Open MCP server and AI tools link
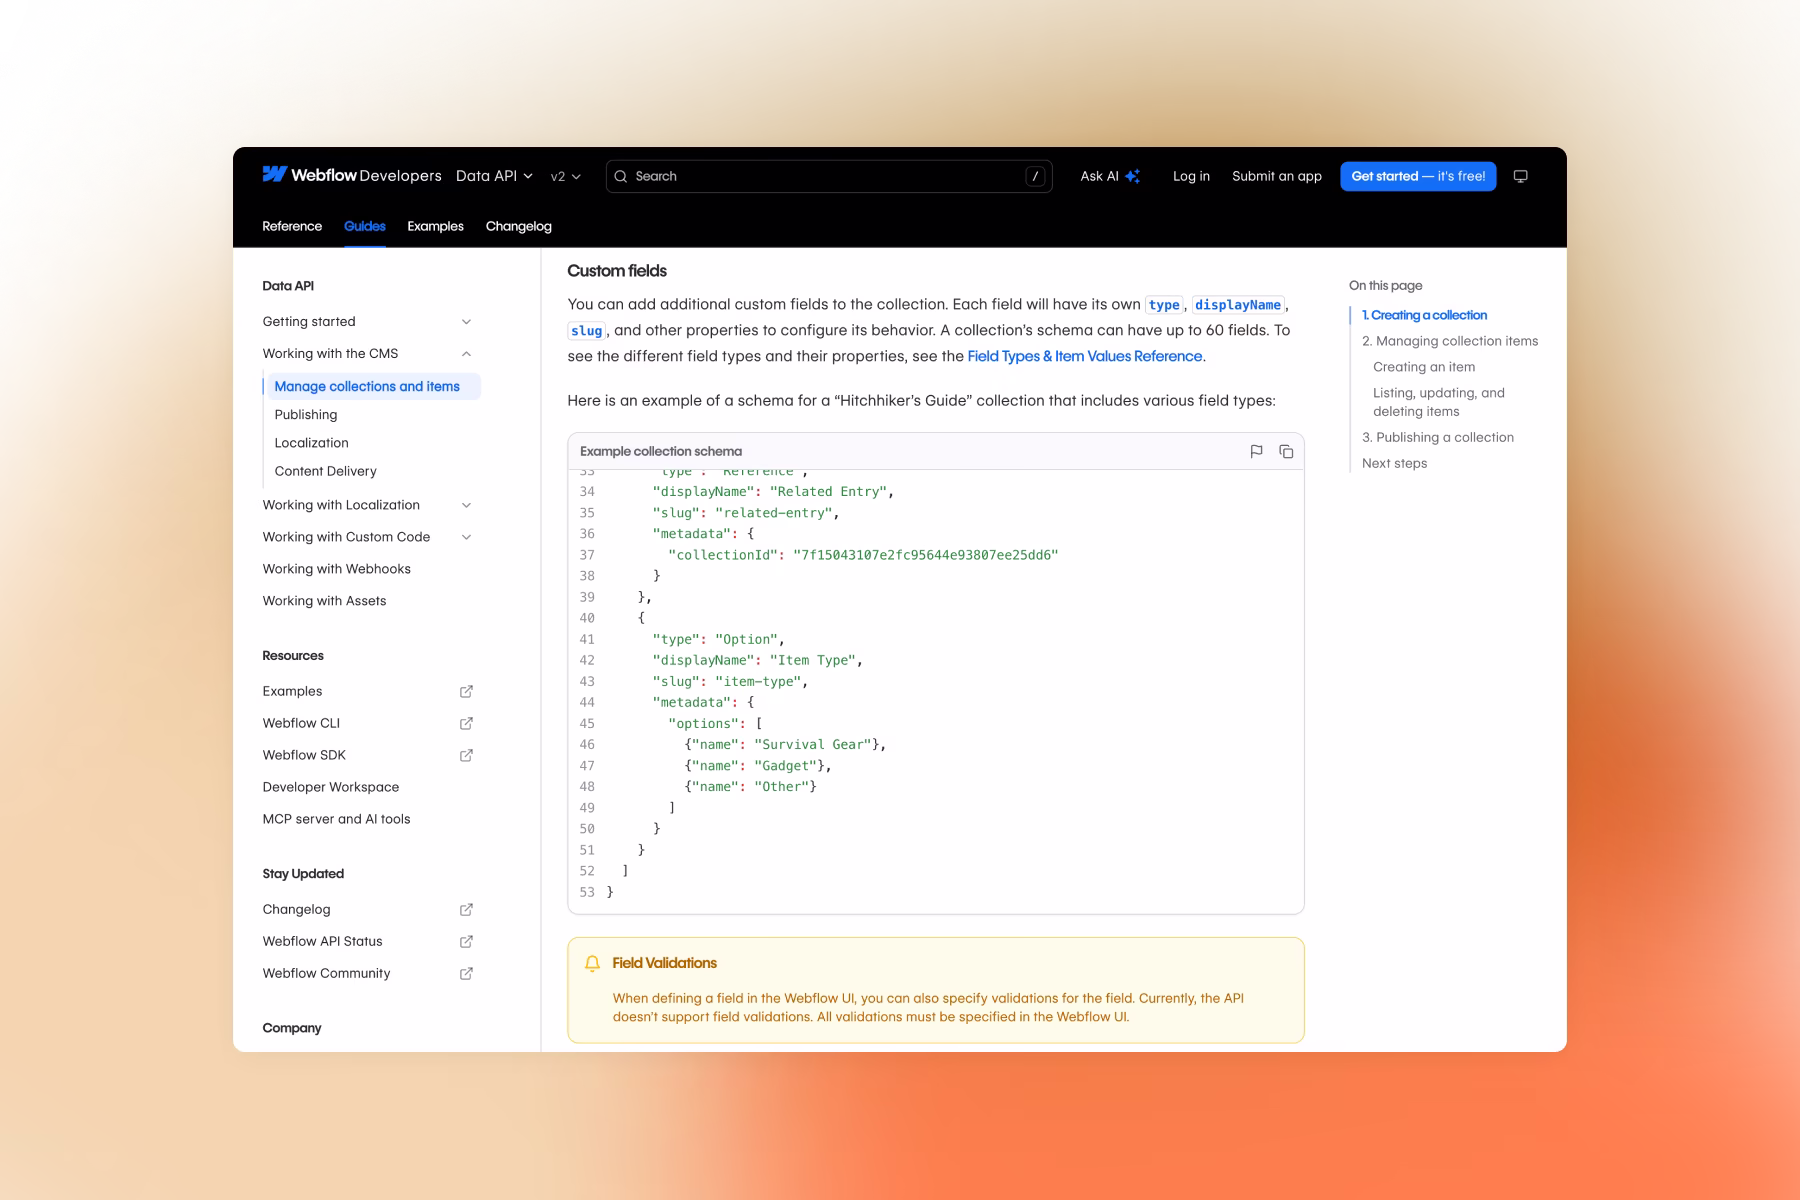The width and height of the screenshot is (1800, 1200). click(x=336, y=819)
